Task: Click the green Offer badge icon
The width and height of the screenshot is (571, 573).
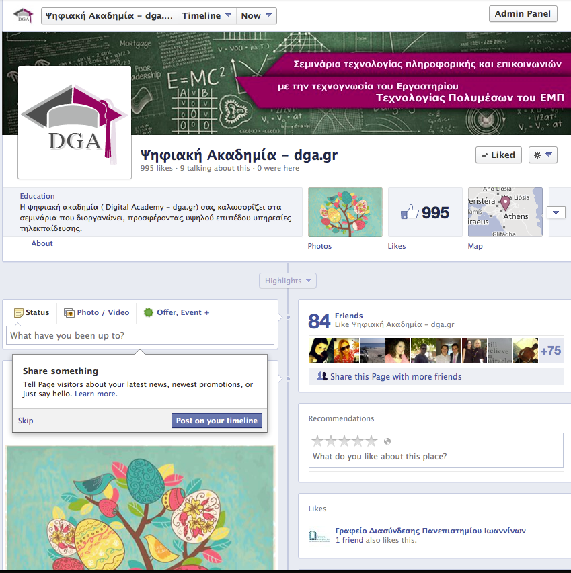Action: click(x=148, y=312)
